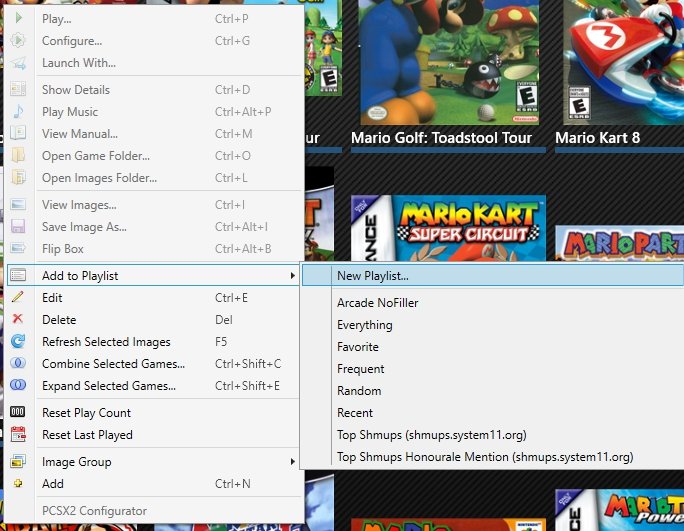684x531 pixels.
Task: Select Reset Last Played entry
Action: coord(154,435)
